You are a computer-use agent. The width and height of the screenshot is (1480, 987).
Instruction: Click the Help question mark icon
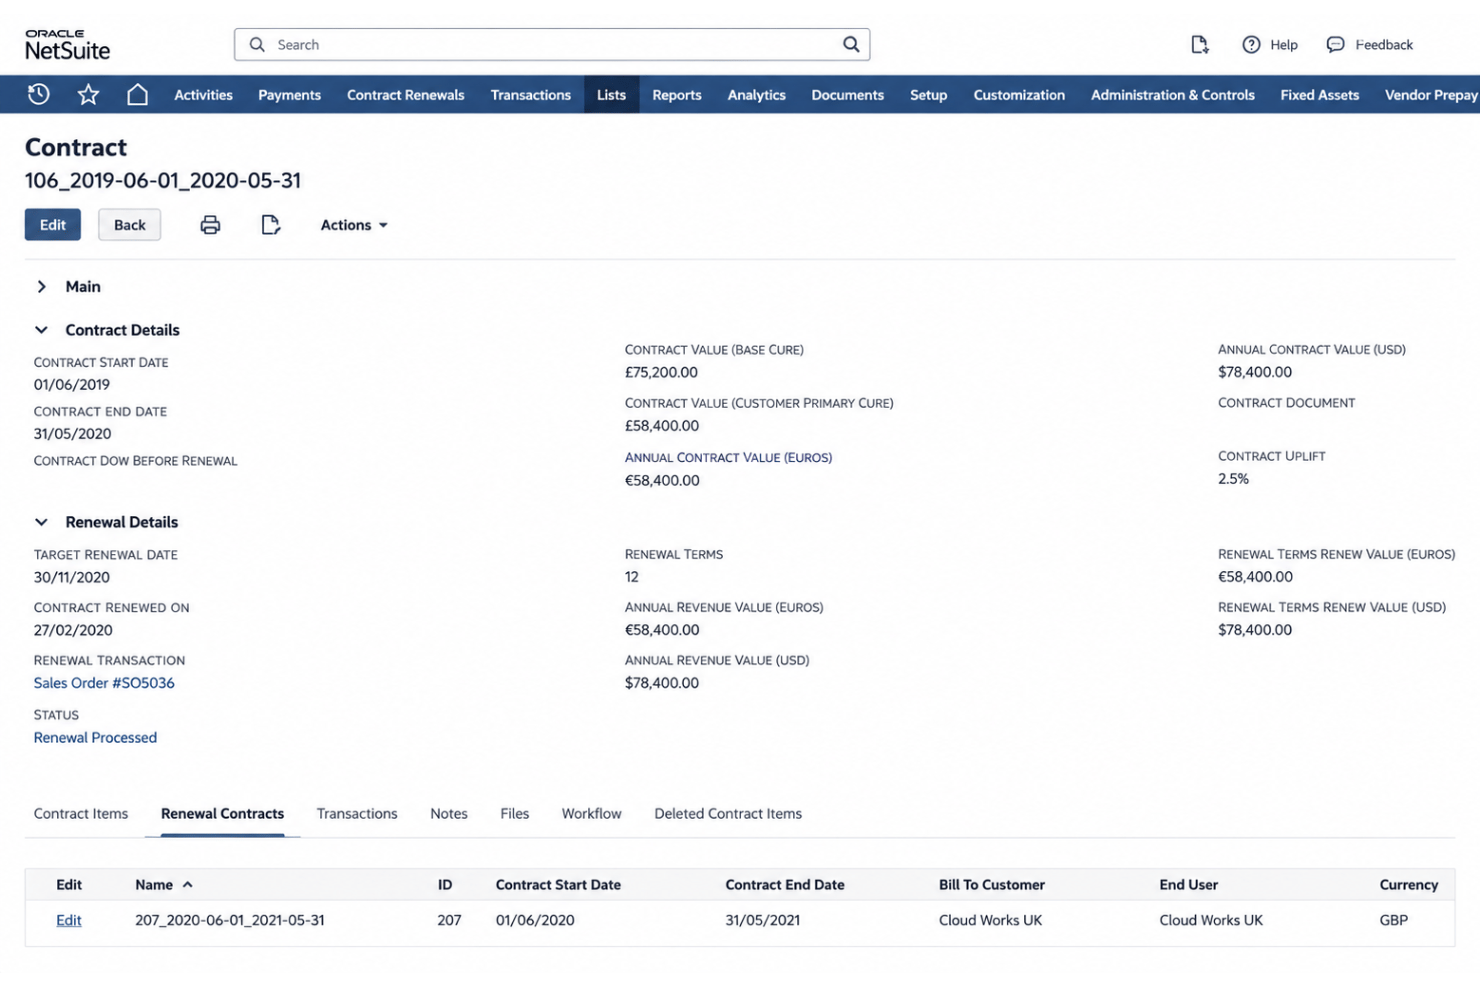pos(1251,44)
